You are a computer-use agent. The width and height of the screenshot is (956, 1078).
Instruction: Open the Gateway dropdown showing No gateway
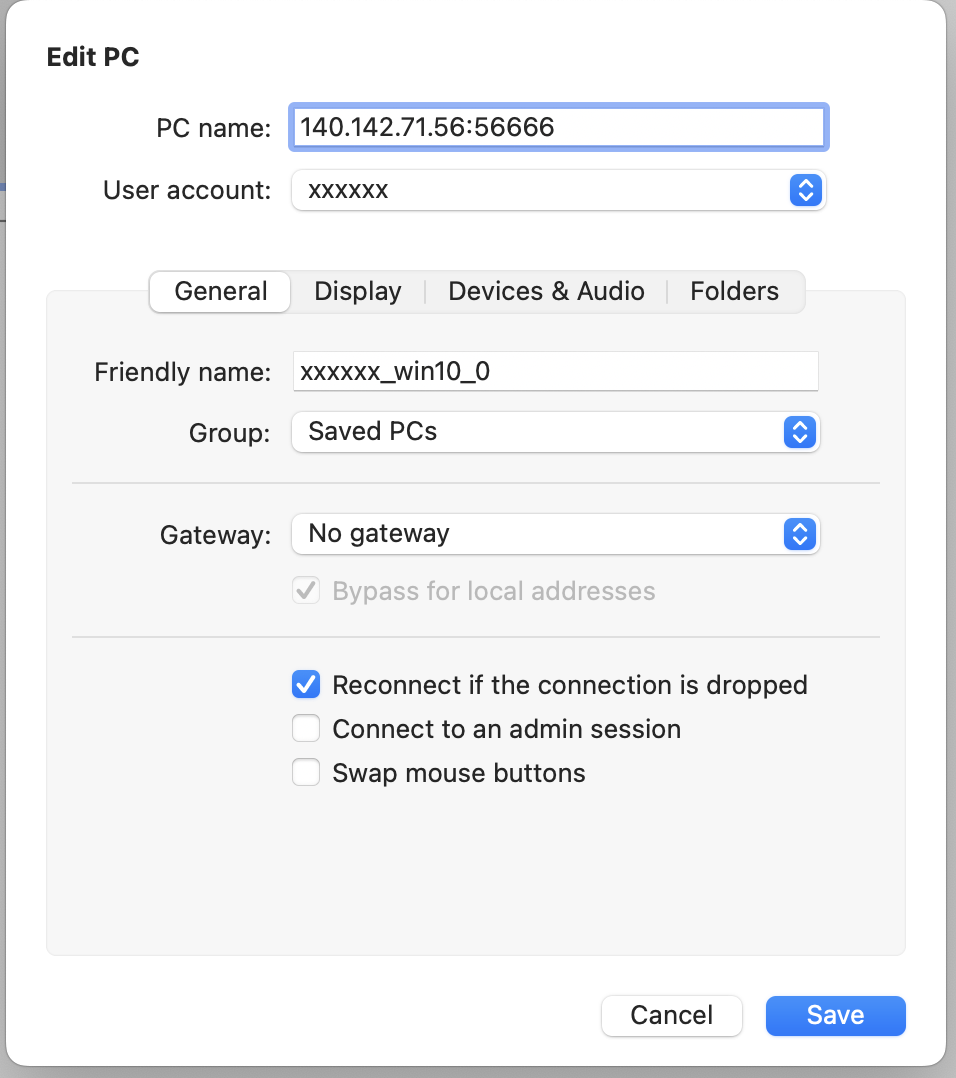[555, 534]
